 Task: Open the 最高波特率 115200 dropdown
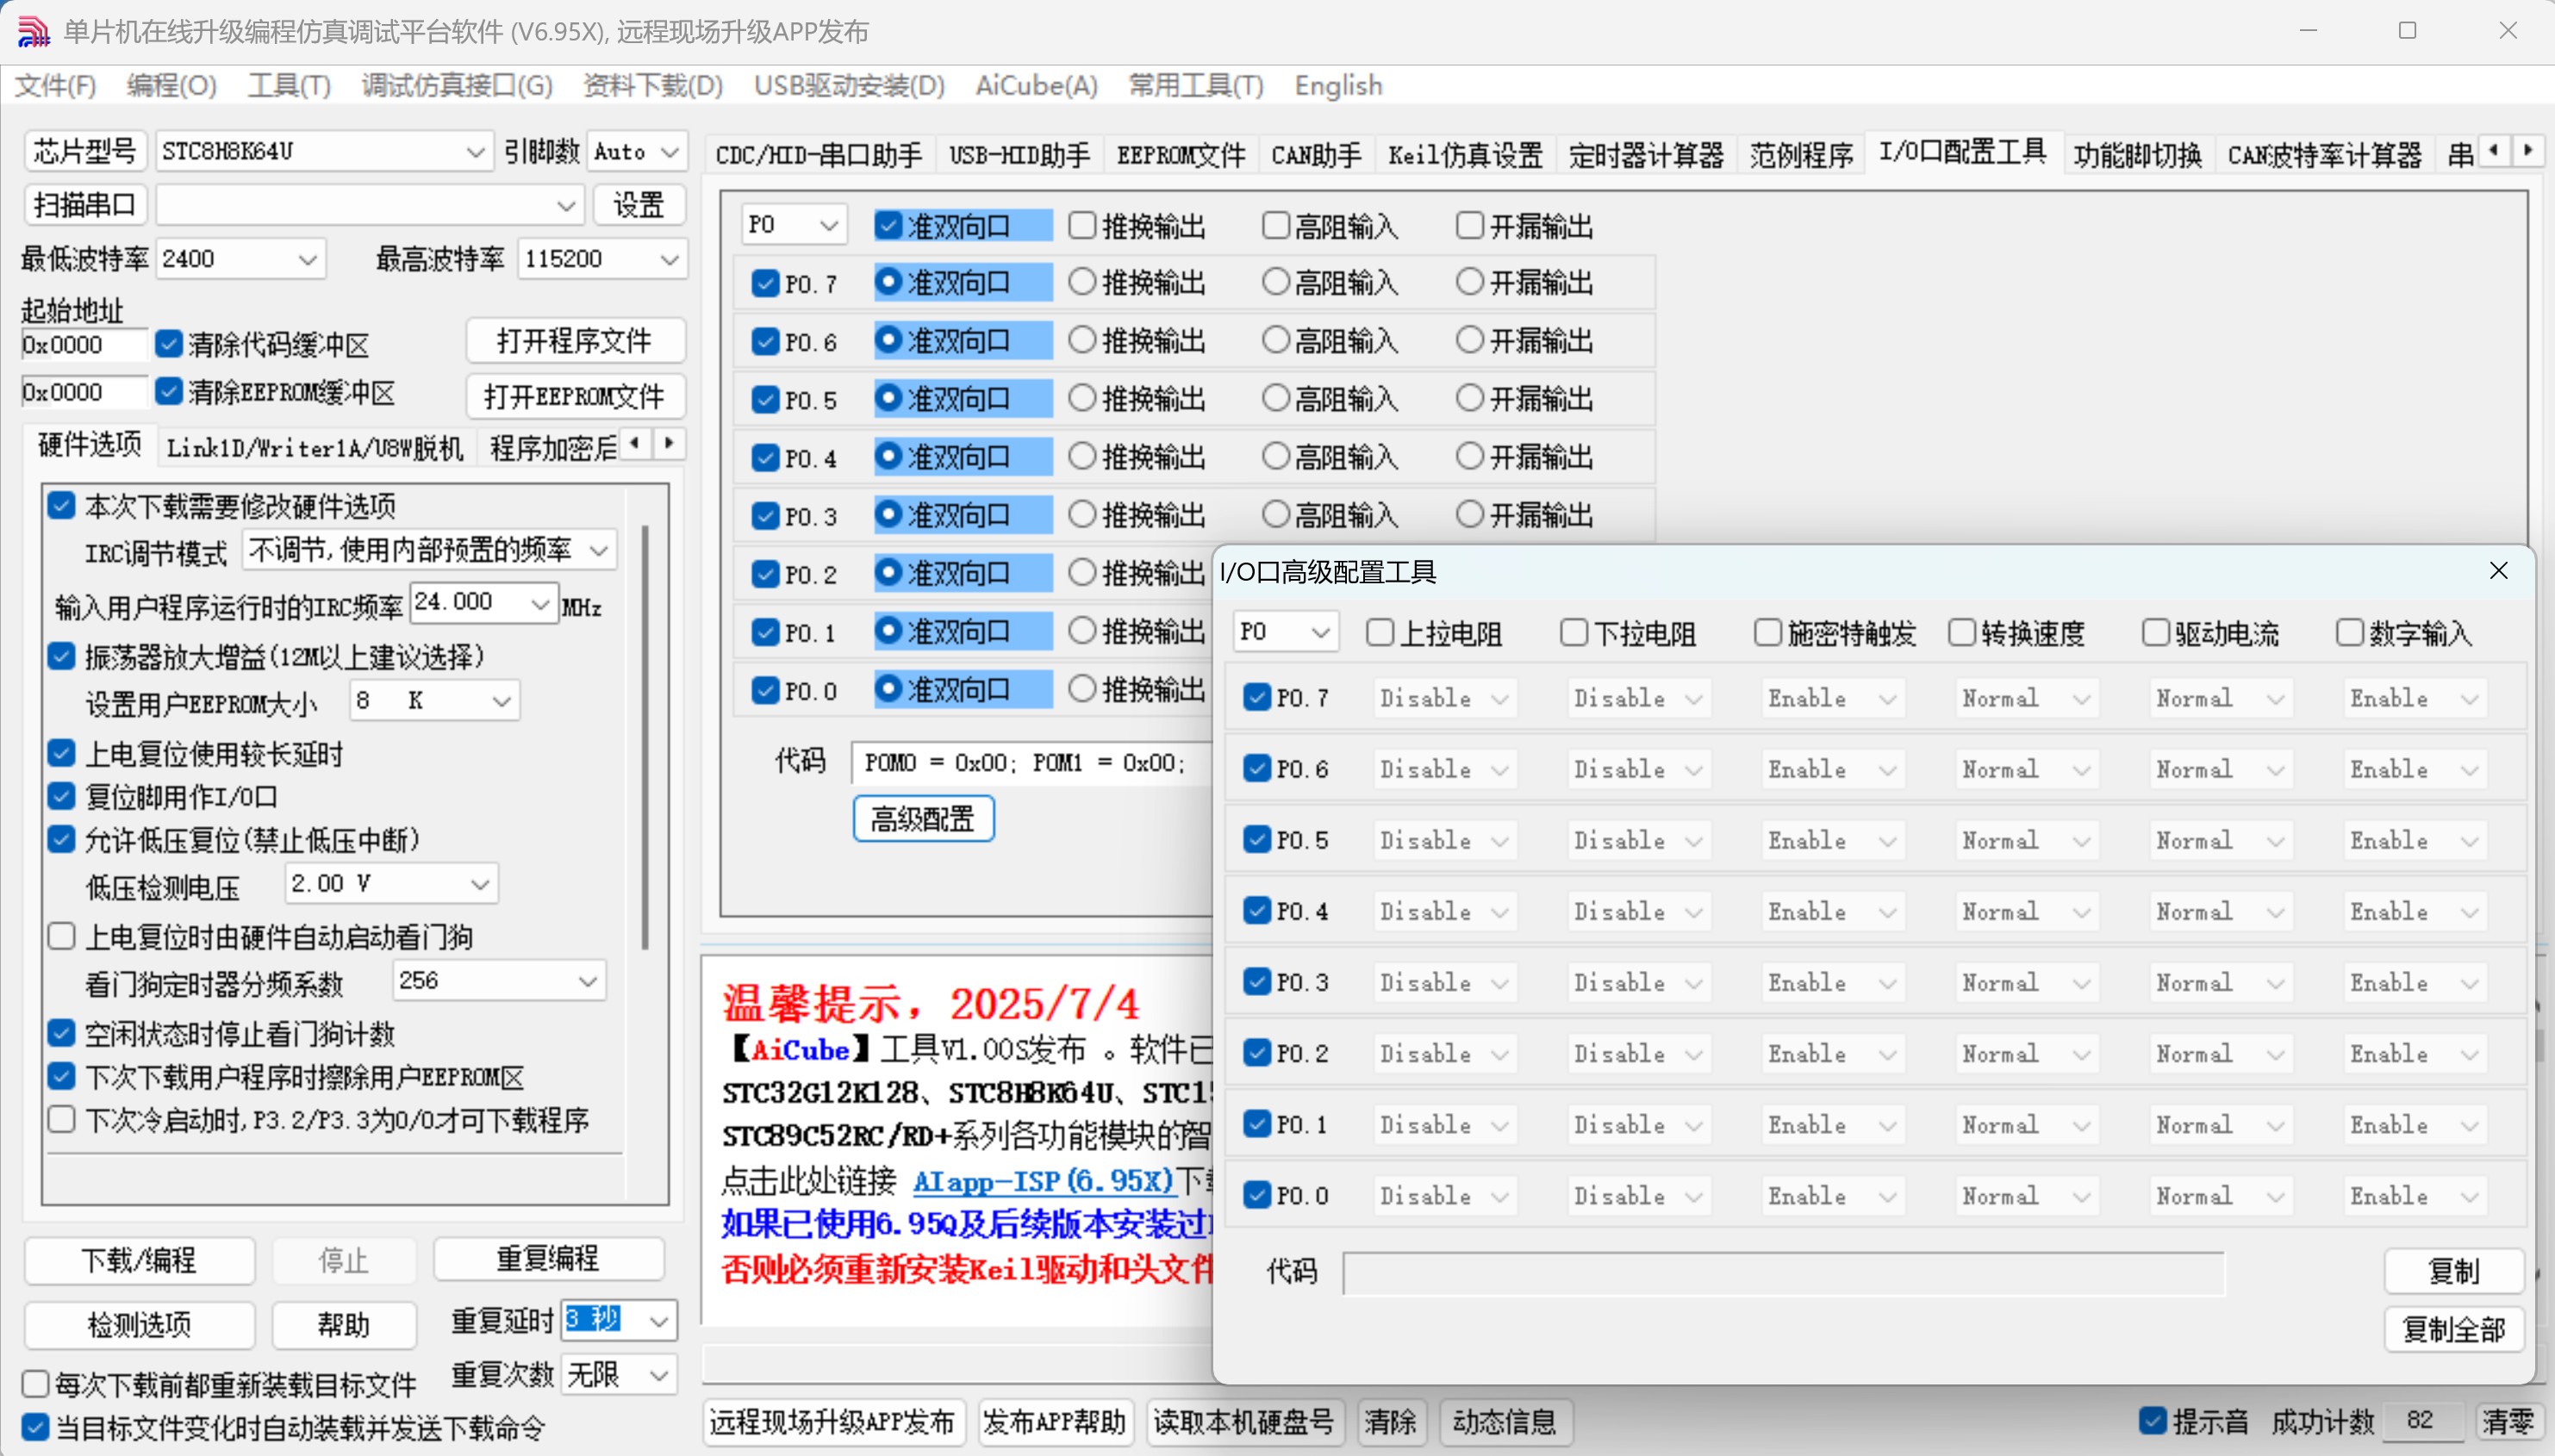click(669, 259)
